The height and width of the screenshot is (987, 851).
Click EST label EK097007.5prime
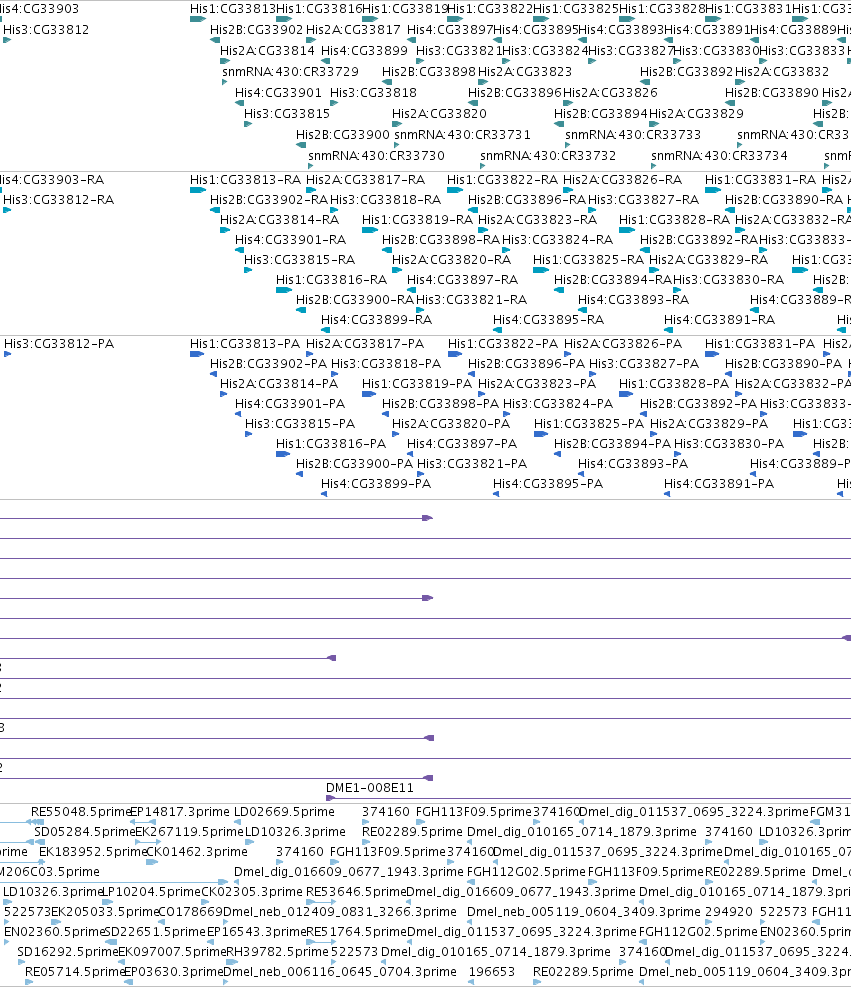point(172,952)
